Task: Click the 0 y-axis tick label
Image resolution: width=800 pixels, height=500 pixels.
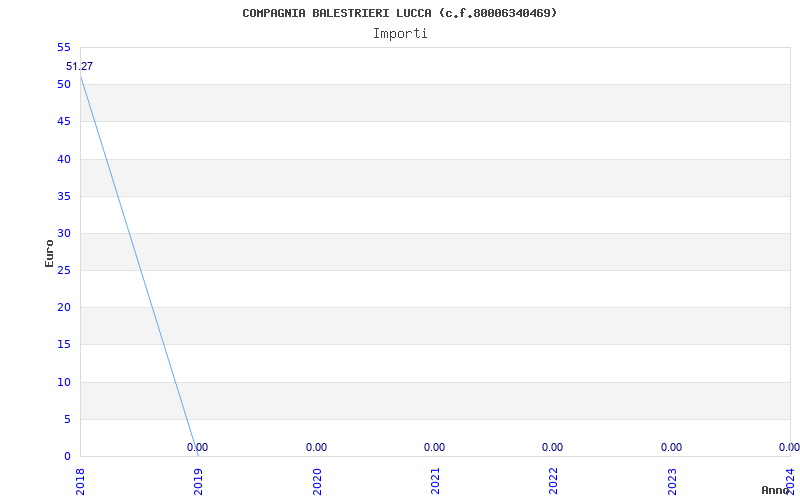Action: coord(67,457)
